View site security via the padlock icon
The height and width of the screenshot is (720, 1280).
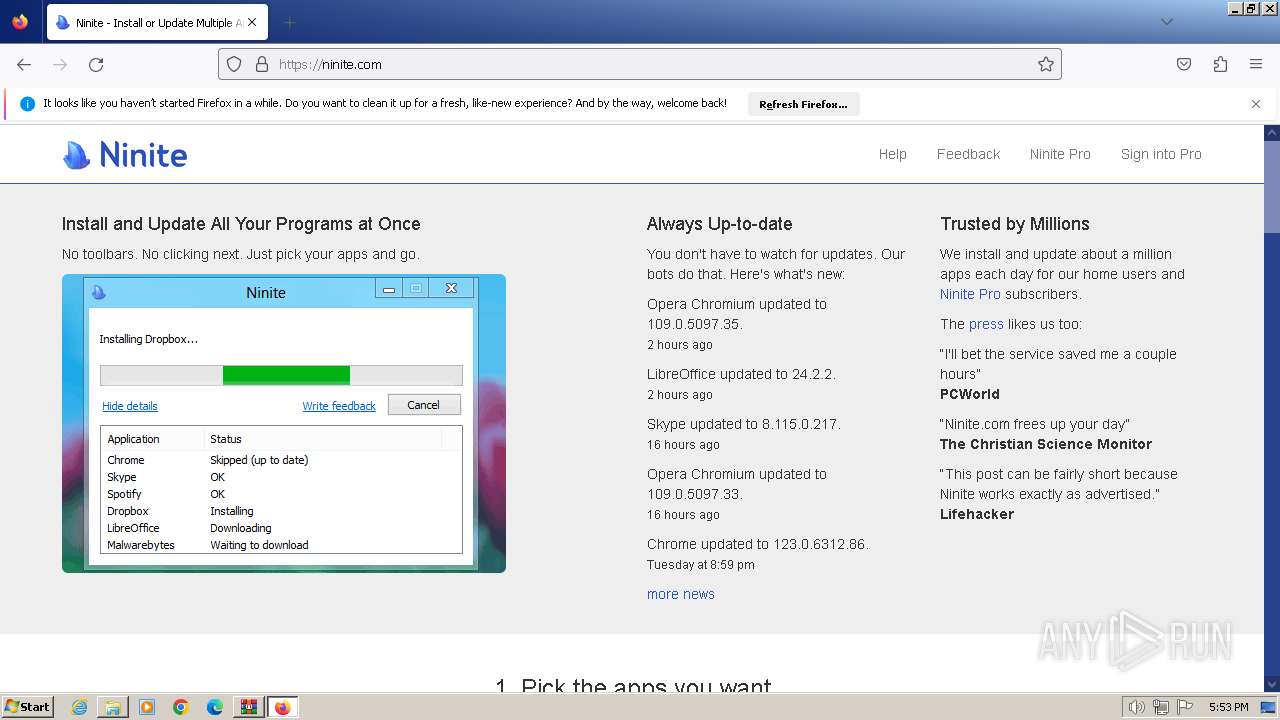coord(261,64)
